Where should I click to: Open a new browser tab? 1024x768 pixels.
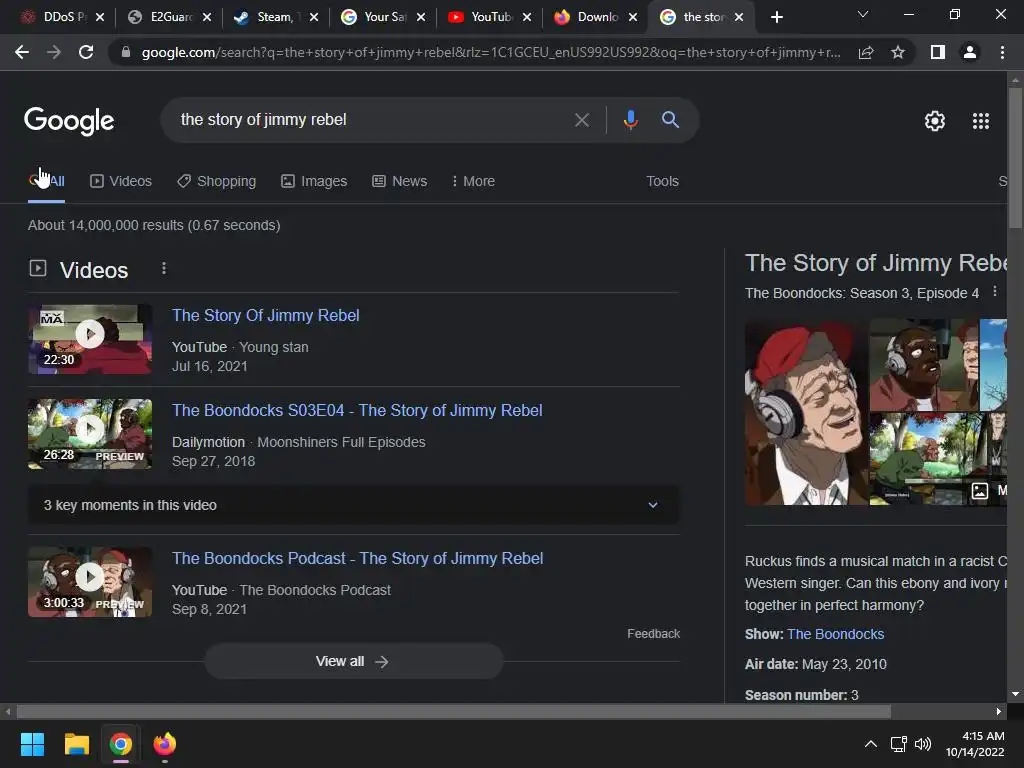pyautogui.click(x=776, y=17)
